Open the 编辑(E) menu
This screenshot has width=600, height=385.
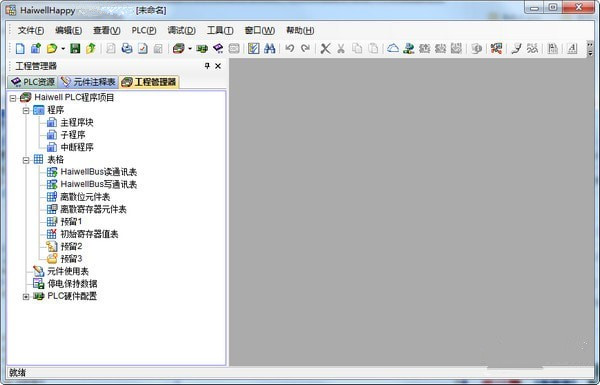tap(68, 30)
